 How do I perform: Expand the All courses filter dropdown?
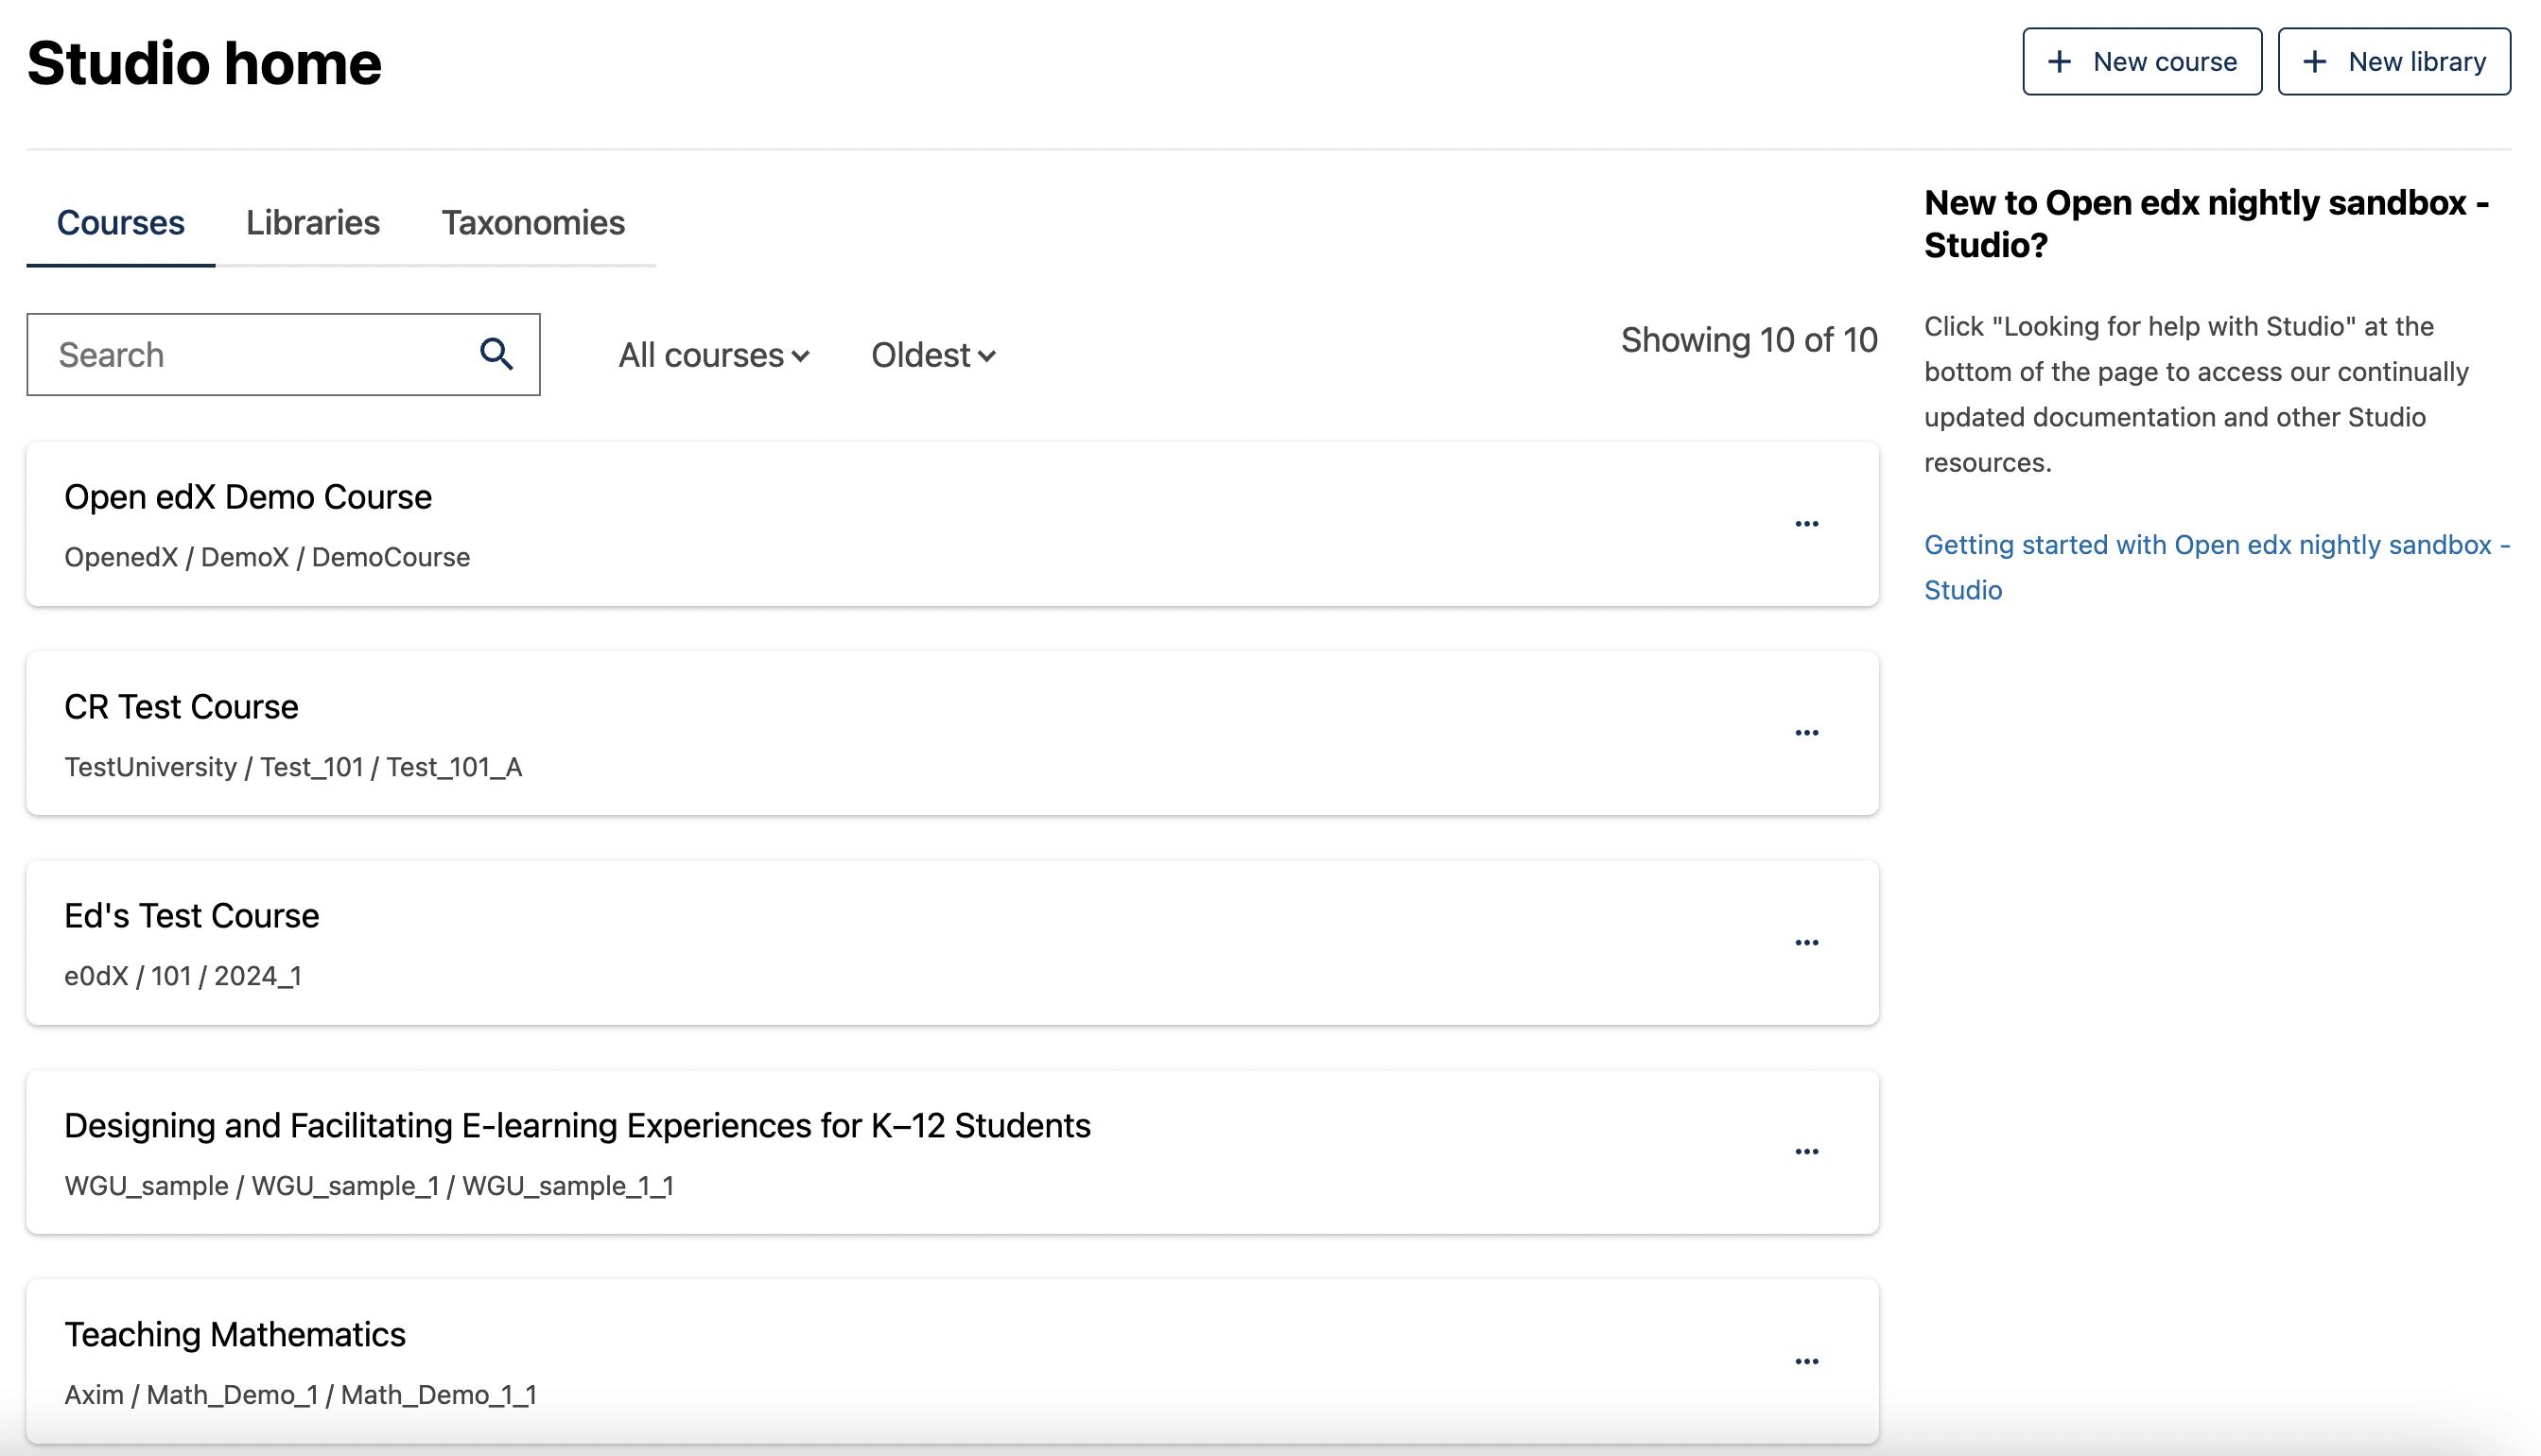(x=713, y=355)
